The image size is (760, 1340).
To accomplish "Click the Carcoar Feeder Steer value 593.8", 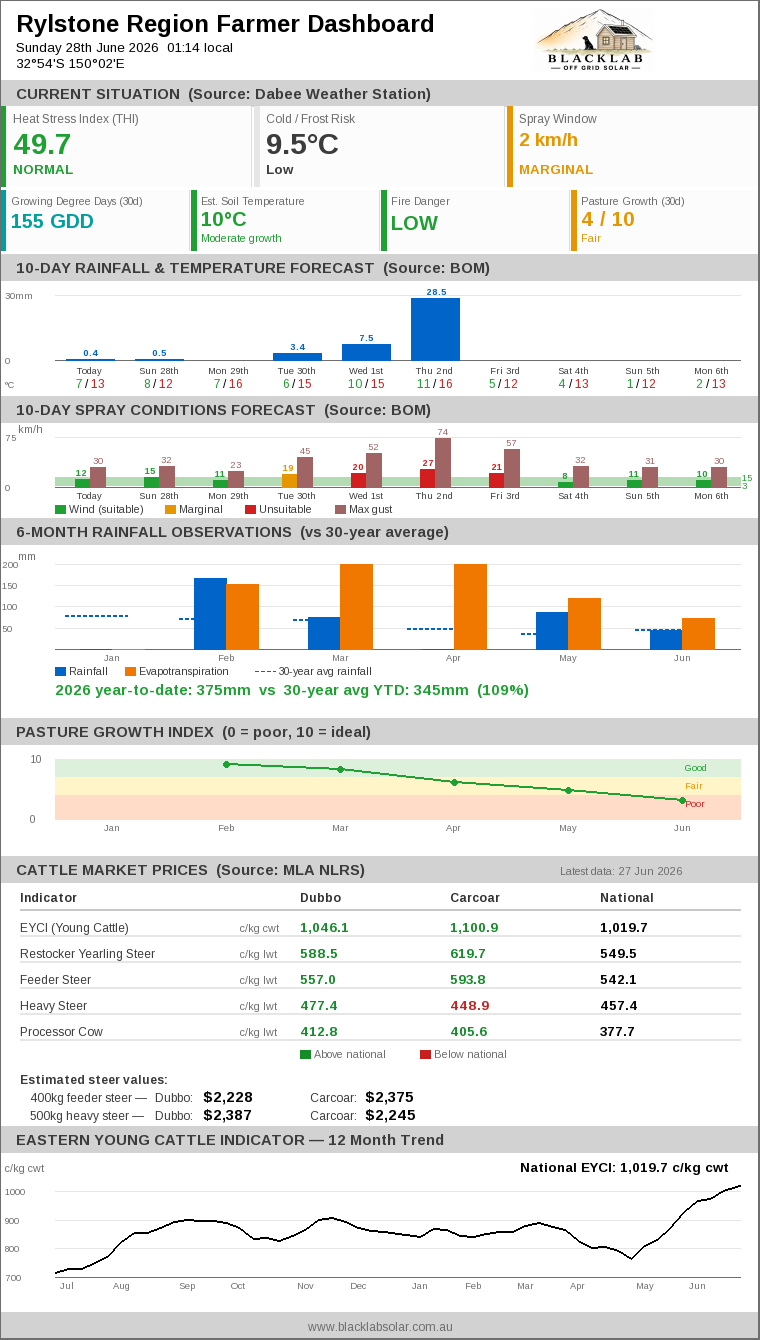I will (468, 980).
